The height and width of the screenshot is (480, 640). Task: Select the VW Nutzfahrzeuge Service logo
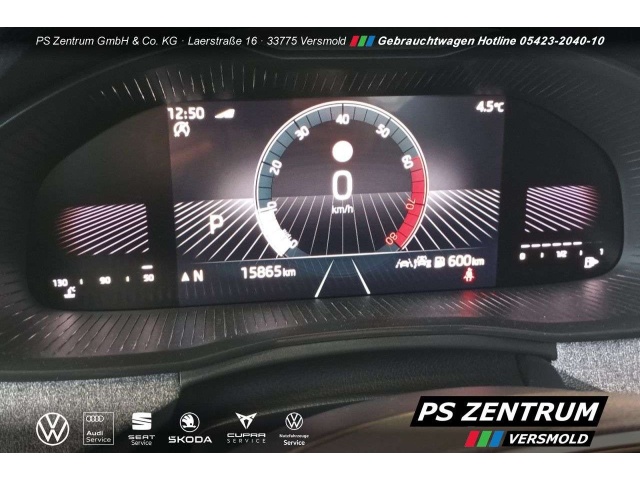click(x=293, y=428)
